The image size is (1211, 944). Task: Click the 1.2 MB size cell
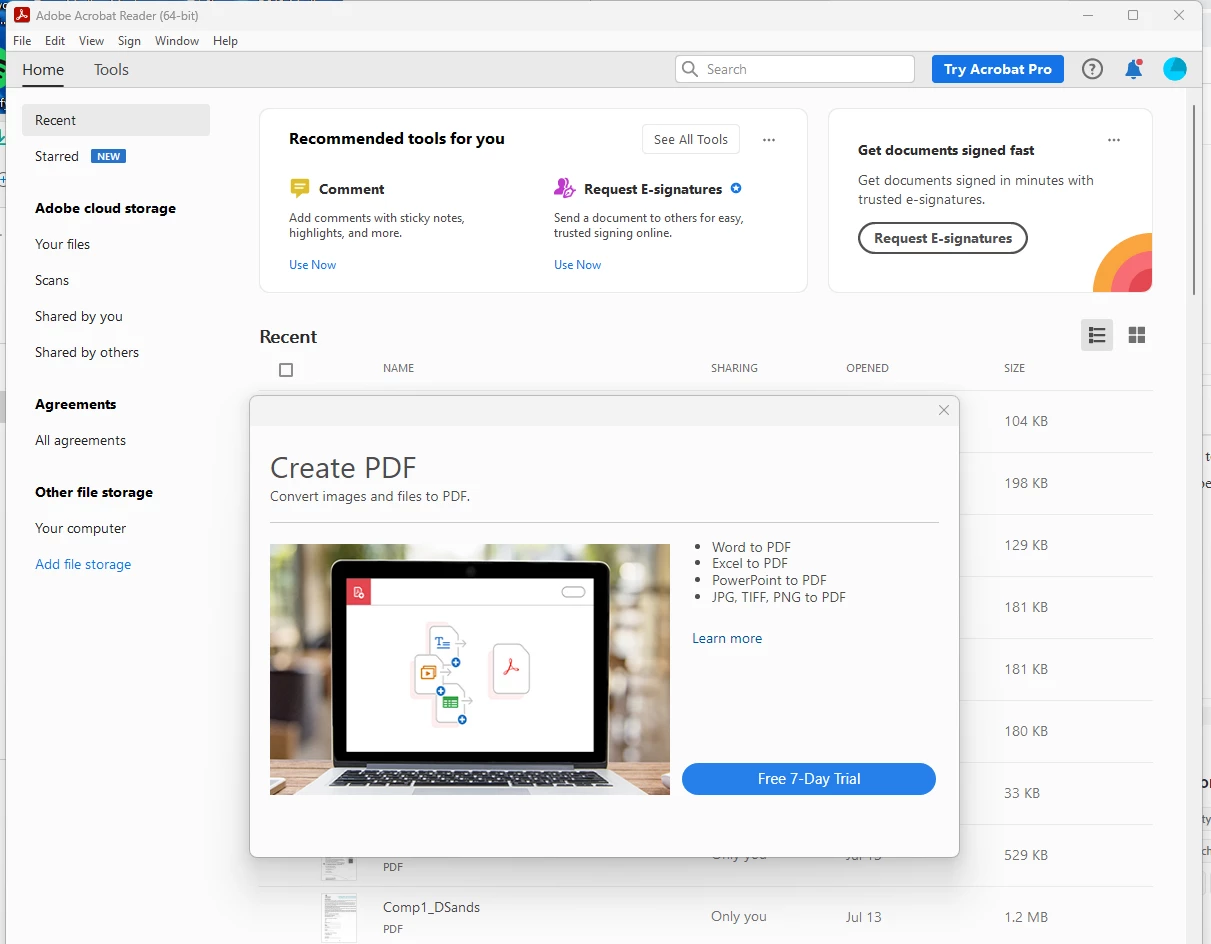1024,917
